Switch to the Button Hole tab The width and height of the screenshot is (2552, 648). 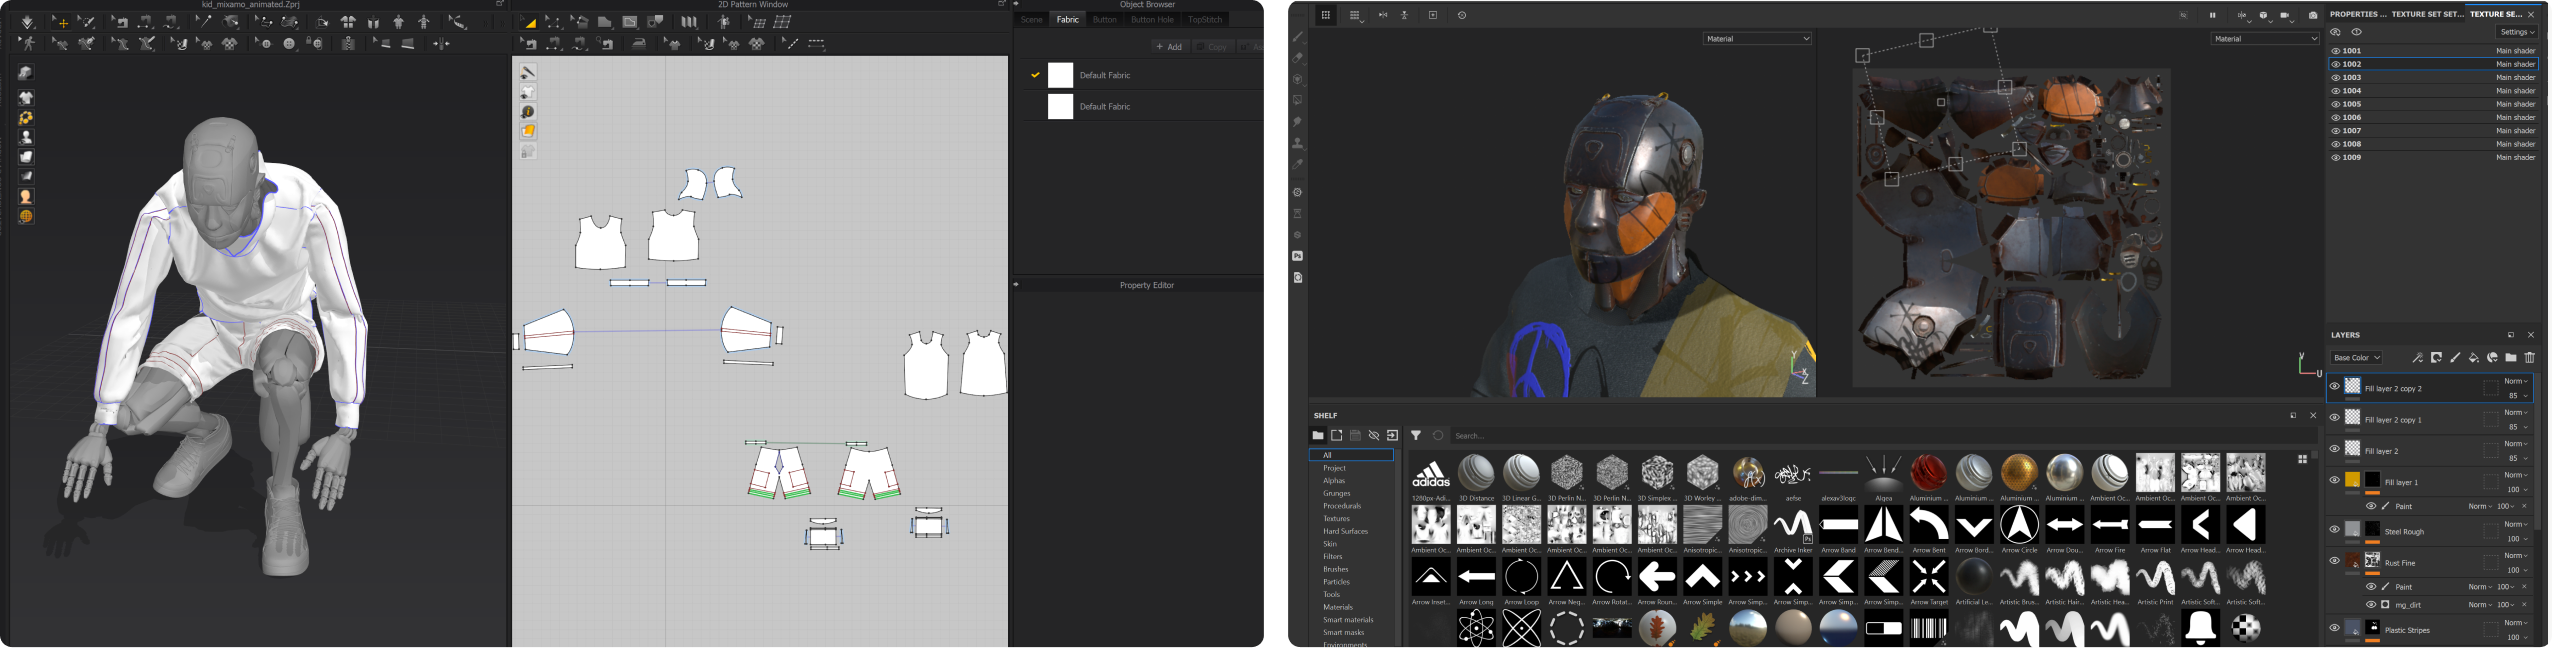[x=1152, y=20]
